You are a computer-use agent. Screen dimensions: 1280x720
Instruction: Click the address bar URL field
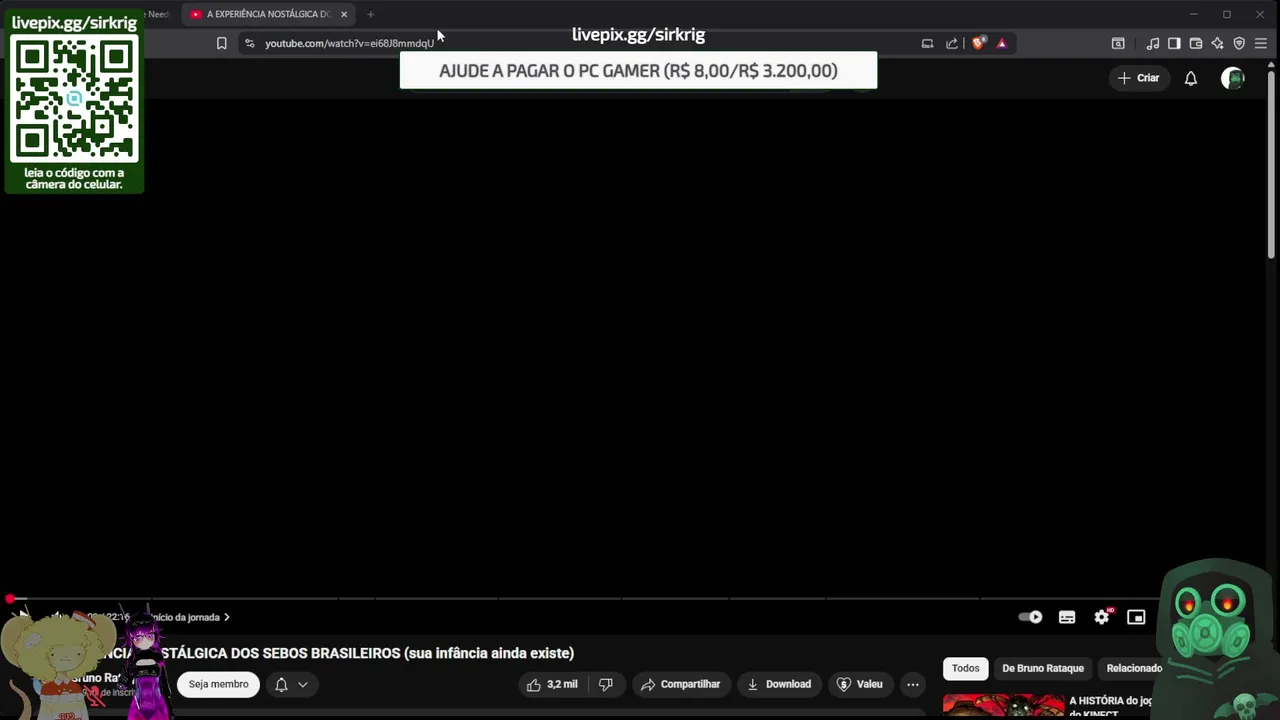(x=349, y=43)
